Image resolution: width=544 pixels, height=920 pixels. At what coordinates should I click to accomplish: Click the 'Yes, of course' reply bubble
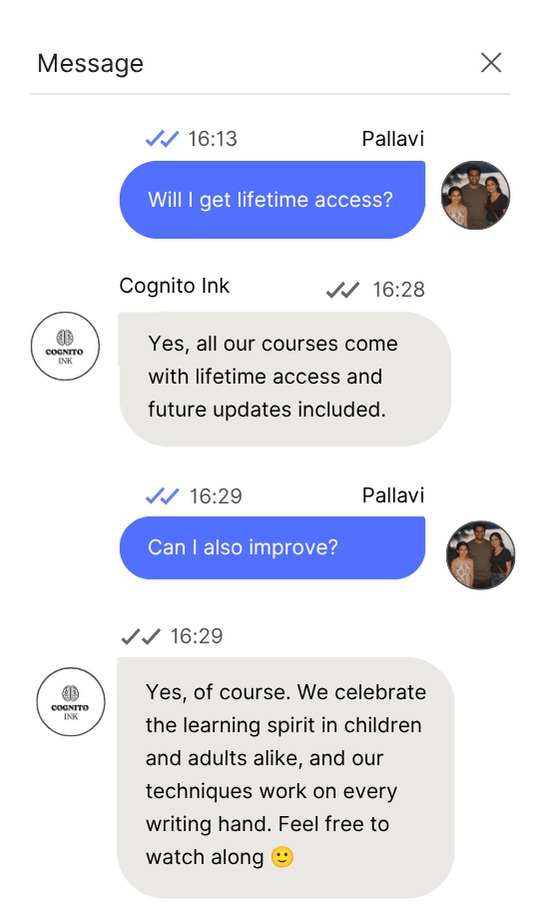pyautogui.click(x=286, y=777)
